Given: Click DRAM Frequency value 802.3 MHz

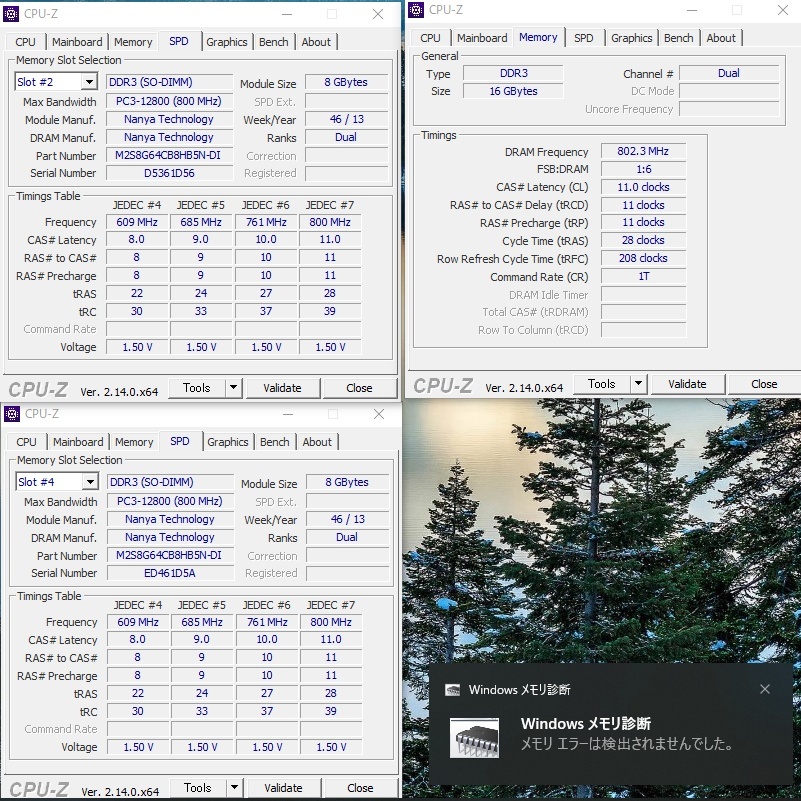Looking at the screenshot, I should [x=643, y=151].
